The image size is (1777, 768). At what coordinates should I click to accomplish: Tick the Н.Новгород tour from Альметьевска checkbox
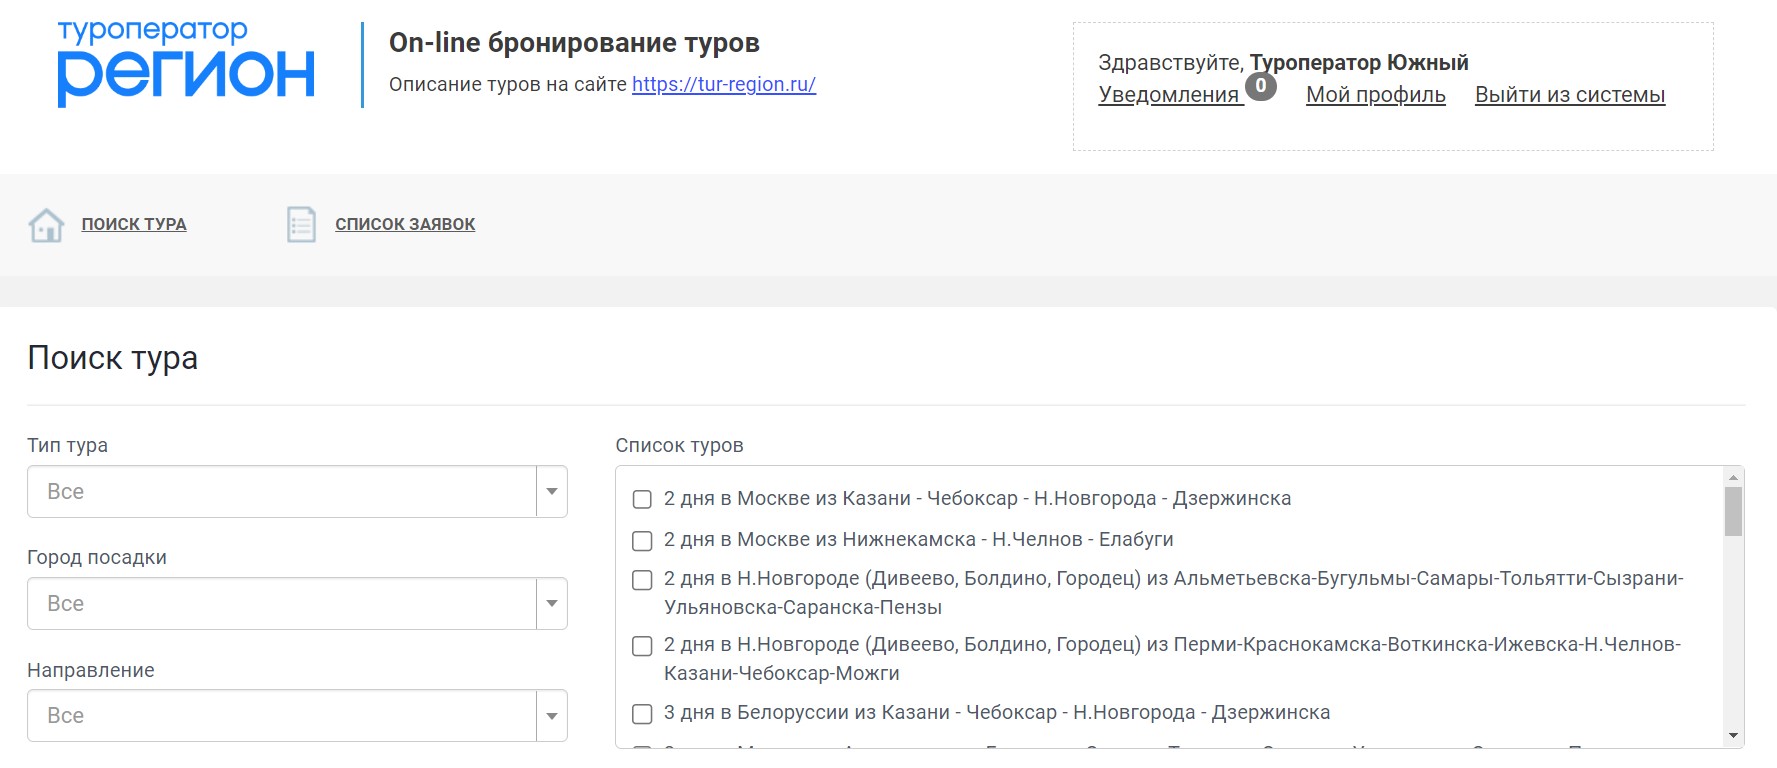(642, 580)
